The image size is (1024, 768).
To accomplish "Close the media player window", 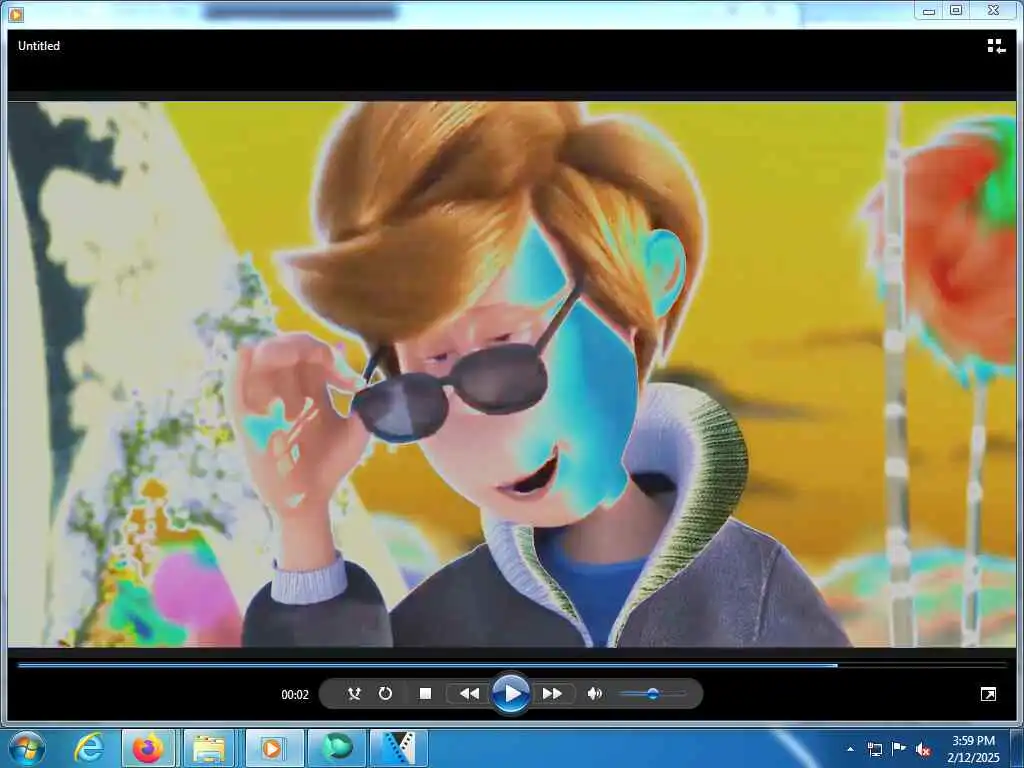I will (993, 10).
